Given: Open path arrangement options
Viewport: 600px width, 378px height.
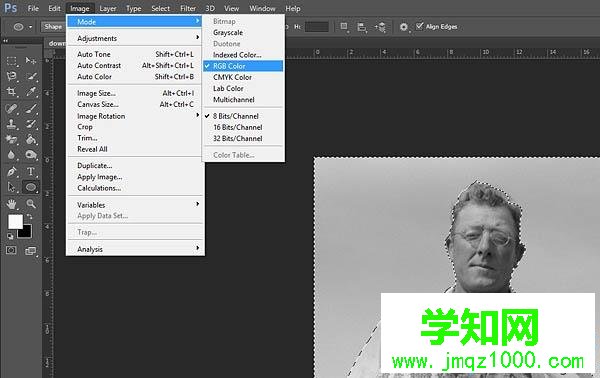Looking at the screenshot, I should pos(381,27).
